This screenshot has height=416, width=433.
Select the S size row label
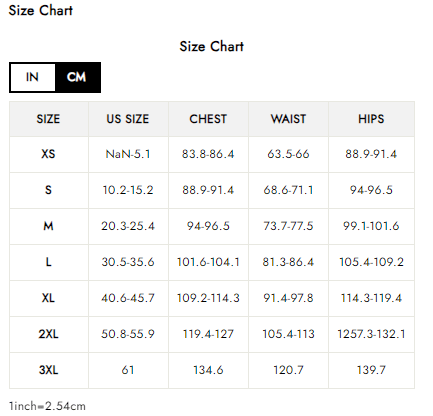49,190
